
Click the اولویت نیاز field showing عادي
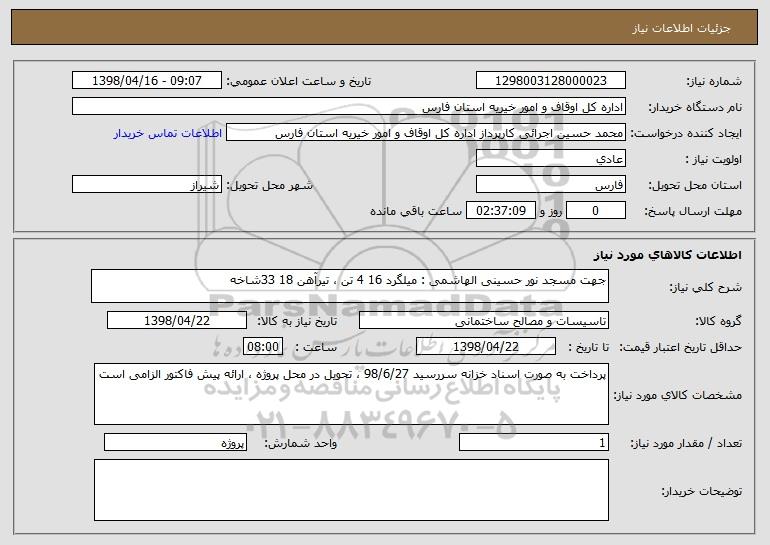(x=550, y=159)
